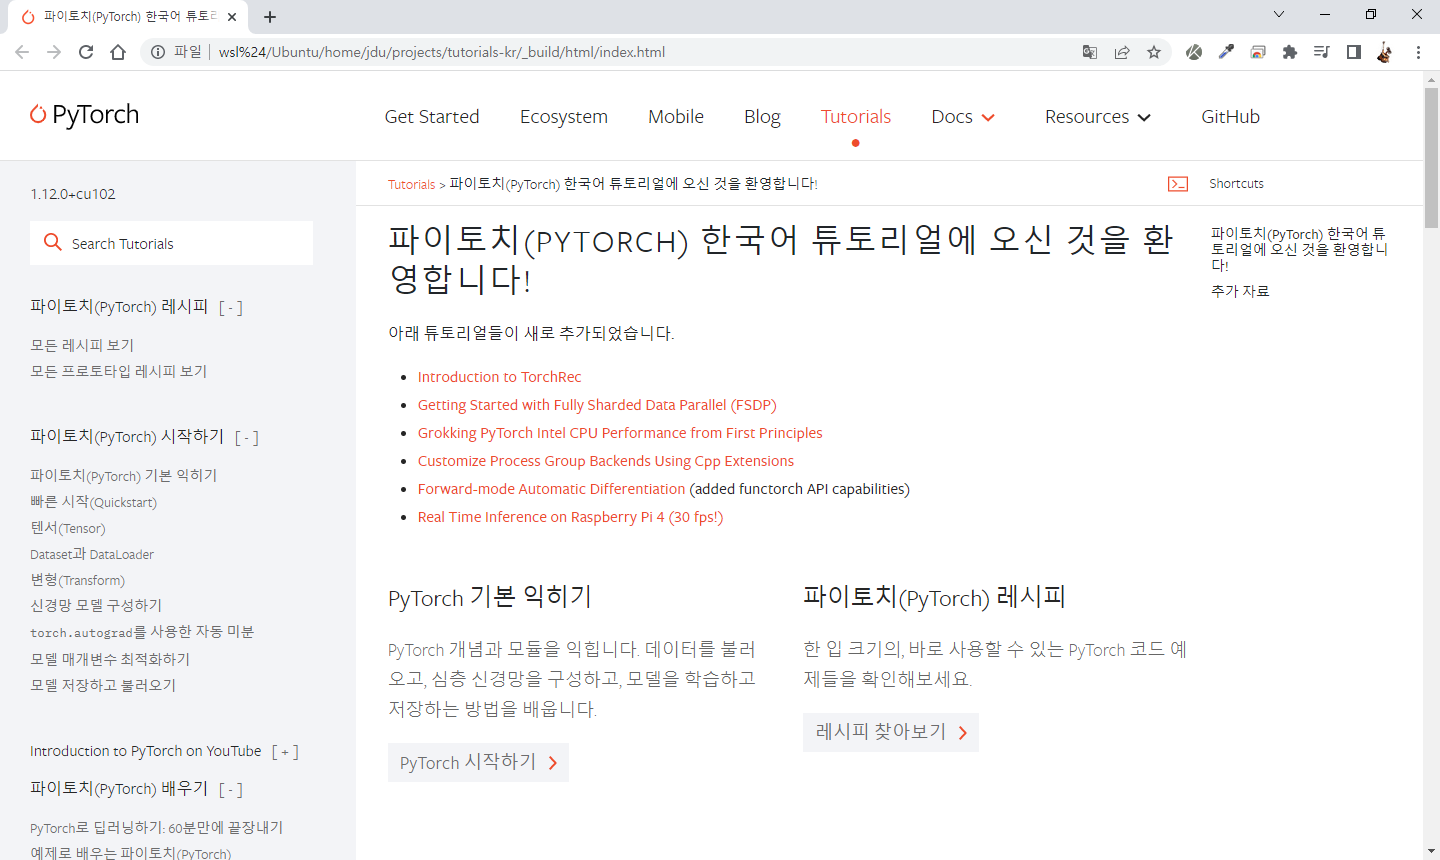Viewport: 1440px width, 860px height.
Task: Click the color picker extension icon
Action: (1226, 52)
